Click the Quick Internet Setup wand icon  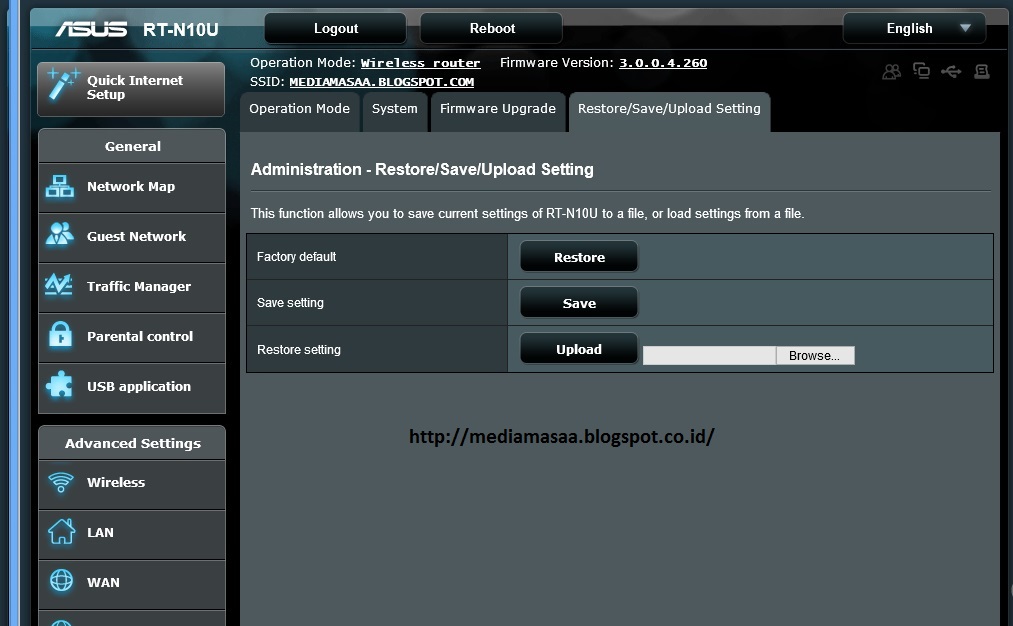click(63, 85)
